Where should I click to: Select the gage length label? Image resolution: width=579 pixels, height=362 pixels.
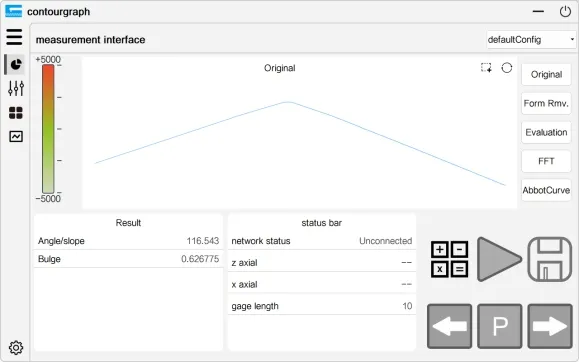[x=255, y=306]
